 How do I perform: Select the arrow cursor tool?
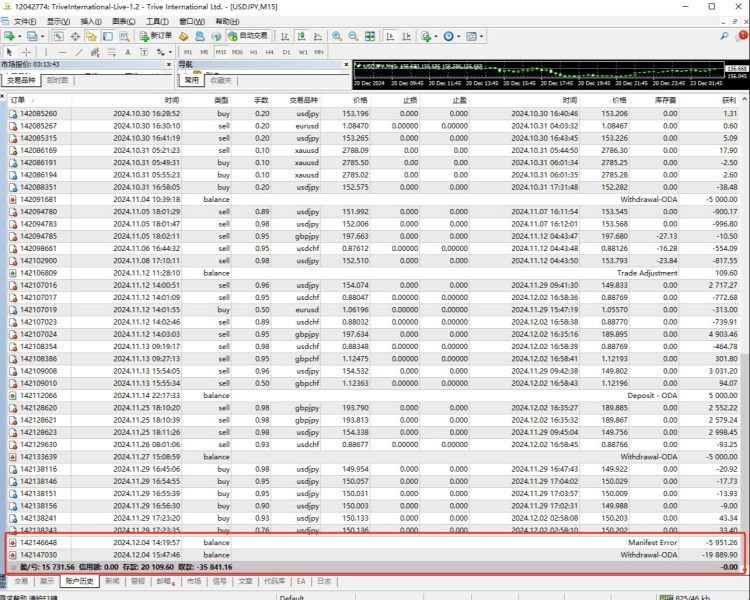[9, 52]
